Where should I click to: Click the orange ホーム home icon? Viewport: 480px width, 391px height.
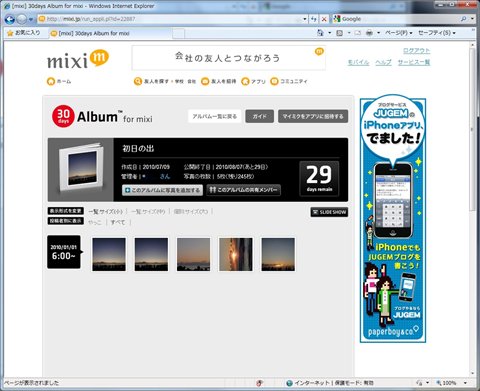[x=51, y=81]
